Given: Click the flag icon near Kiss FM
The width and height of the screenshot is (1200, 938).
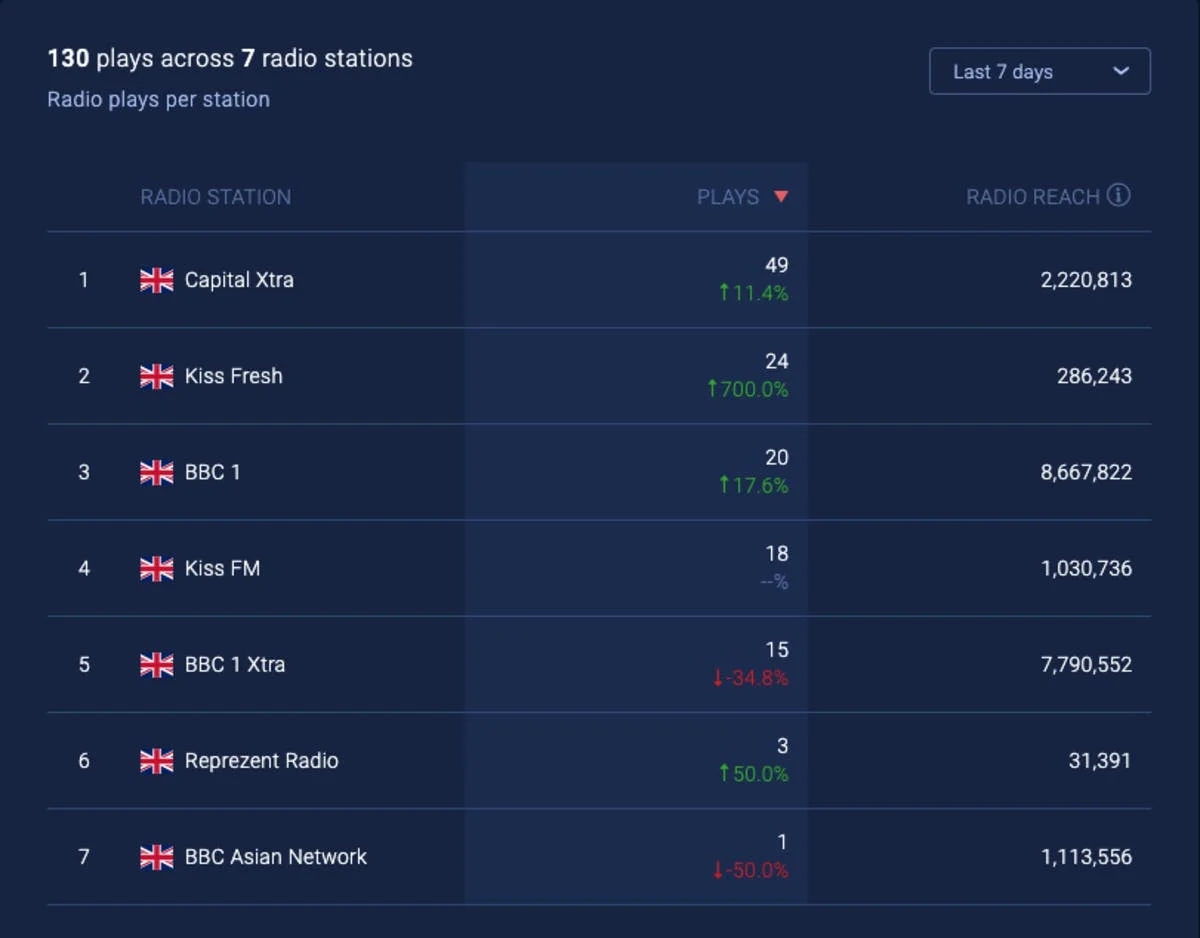Looking at the screenshot, I should click(x=156, y=569).
